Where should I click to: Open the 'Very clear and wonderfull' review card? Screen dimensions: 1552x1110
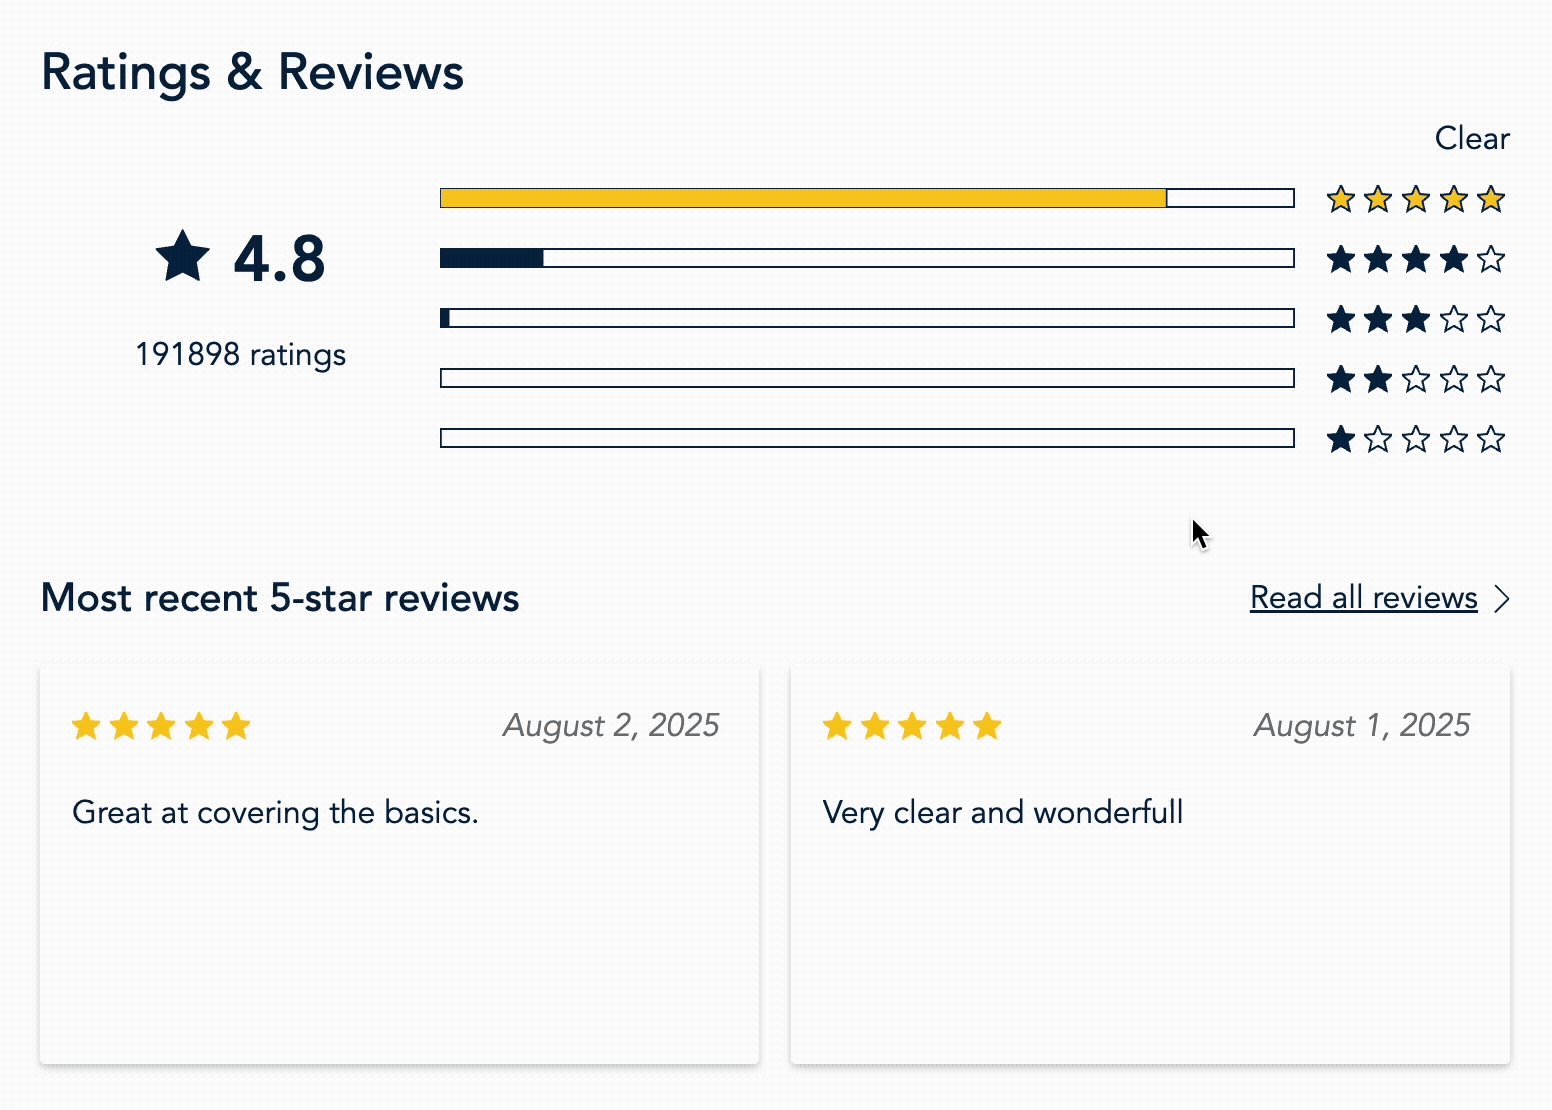click(x=1150, y=864)
